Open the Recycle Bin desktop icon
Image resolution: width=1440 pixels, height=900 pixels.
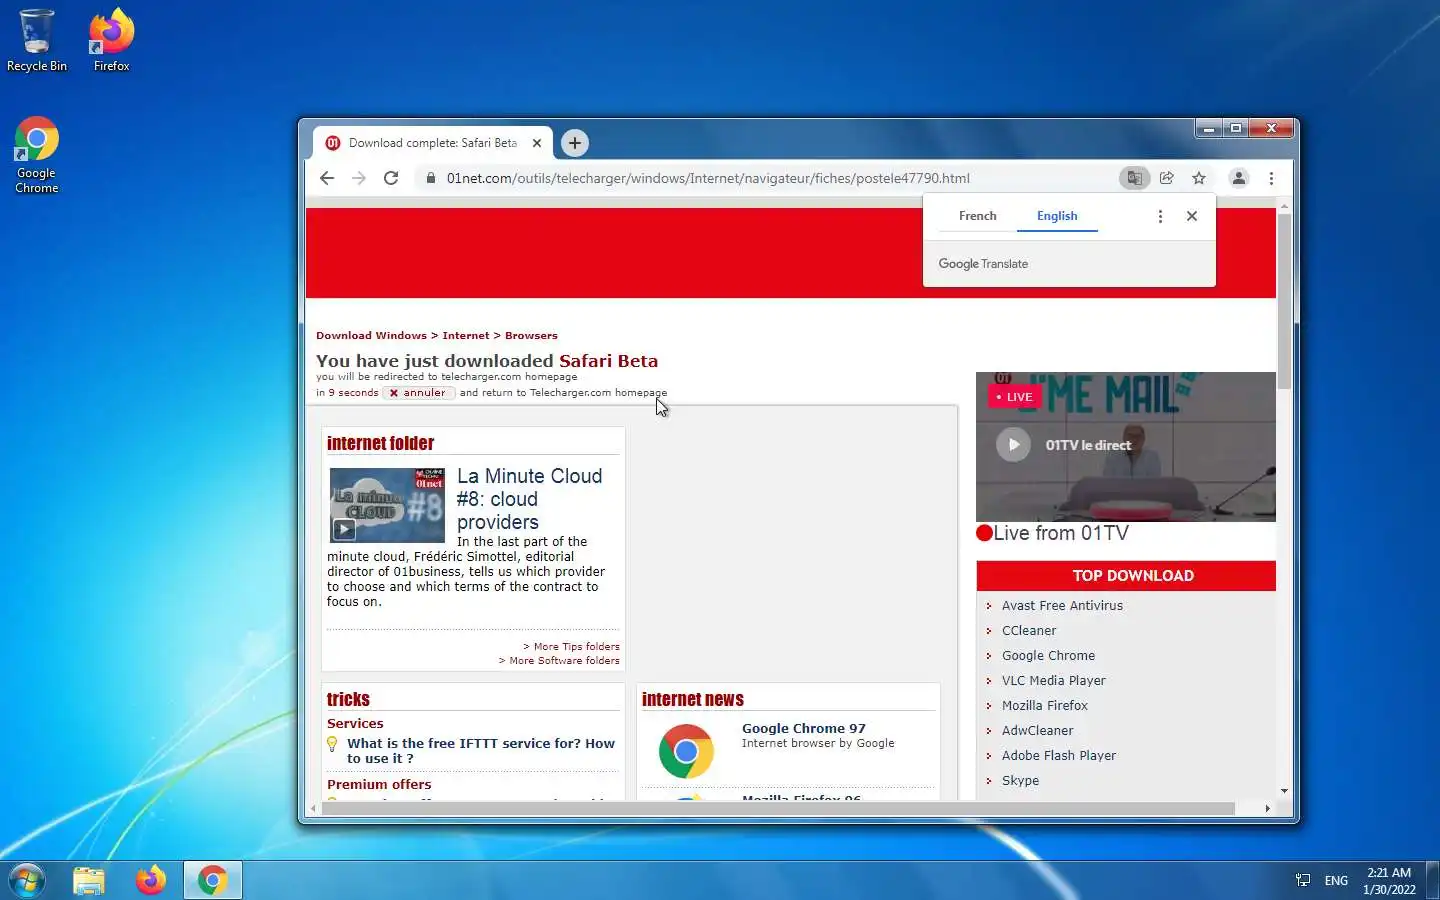[x=37, y=41]
